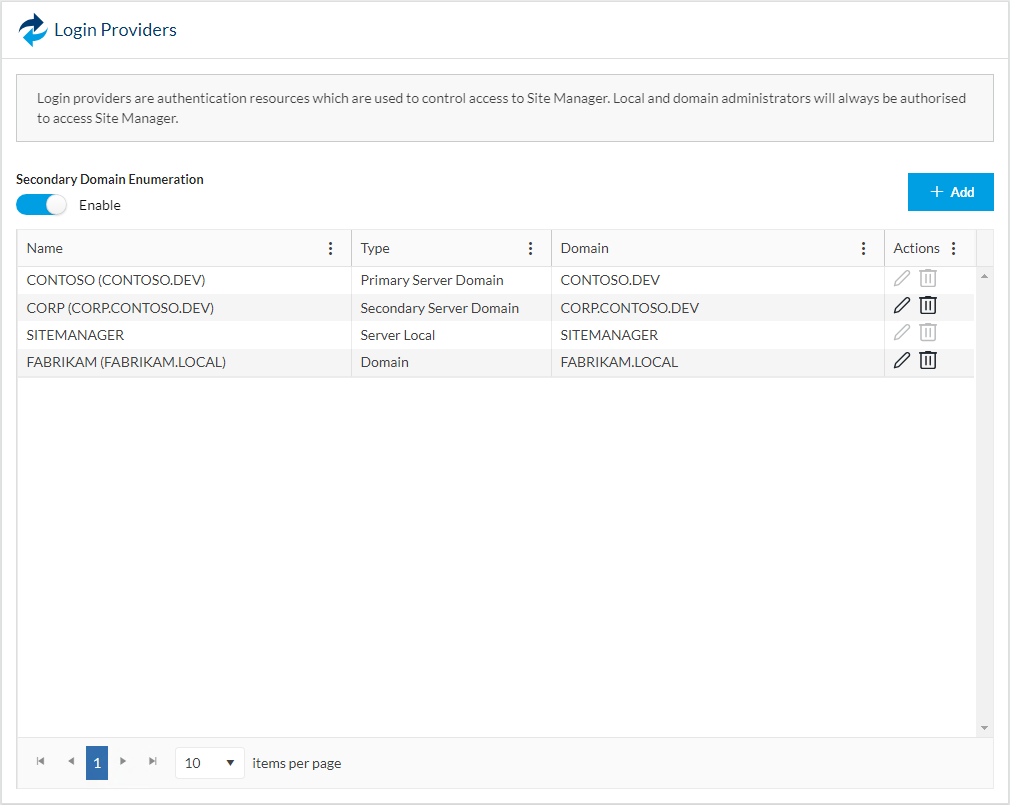Click the Add button

[x=950, y=192]
